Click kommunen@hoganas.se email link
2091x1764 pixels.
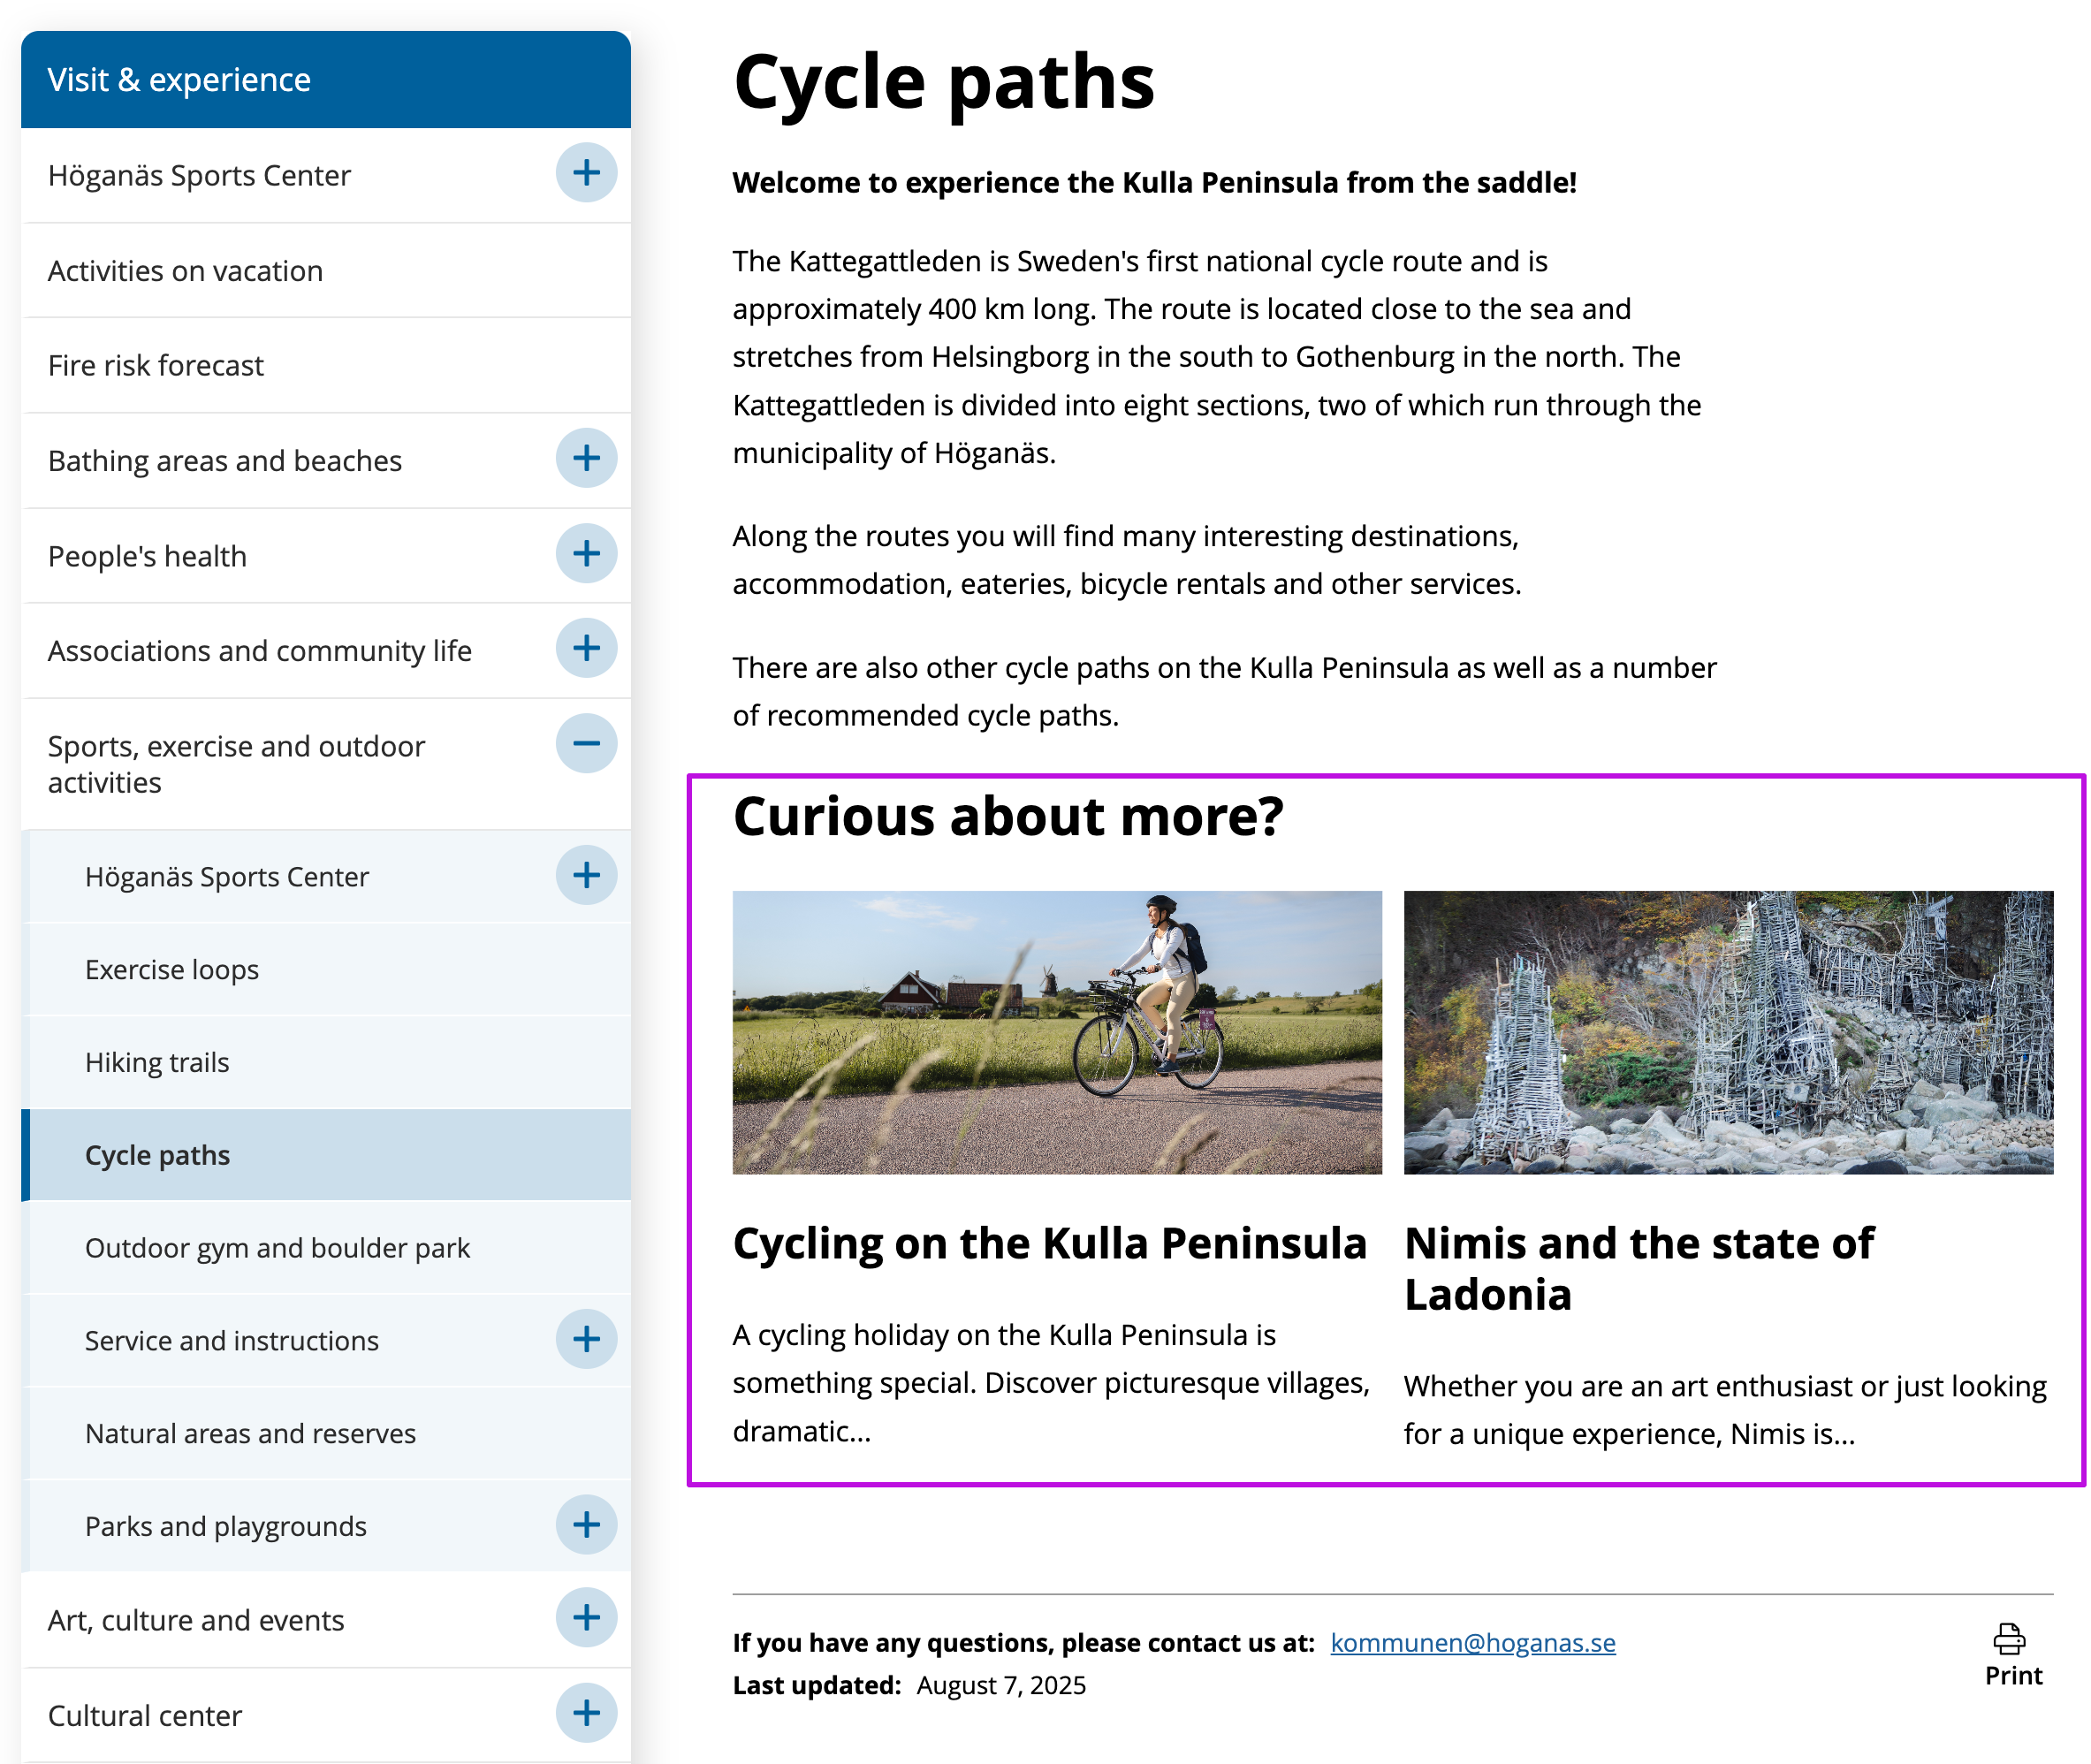tap(1472, 1643)
